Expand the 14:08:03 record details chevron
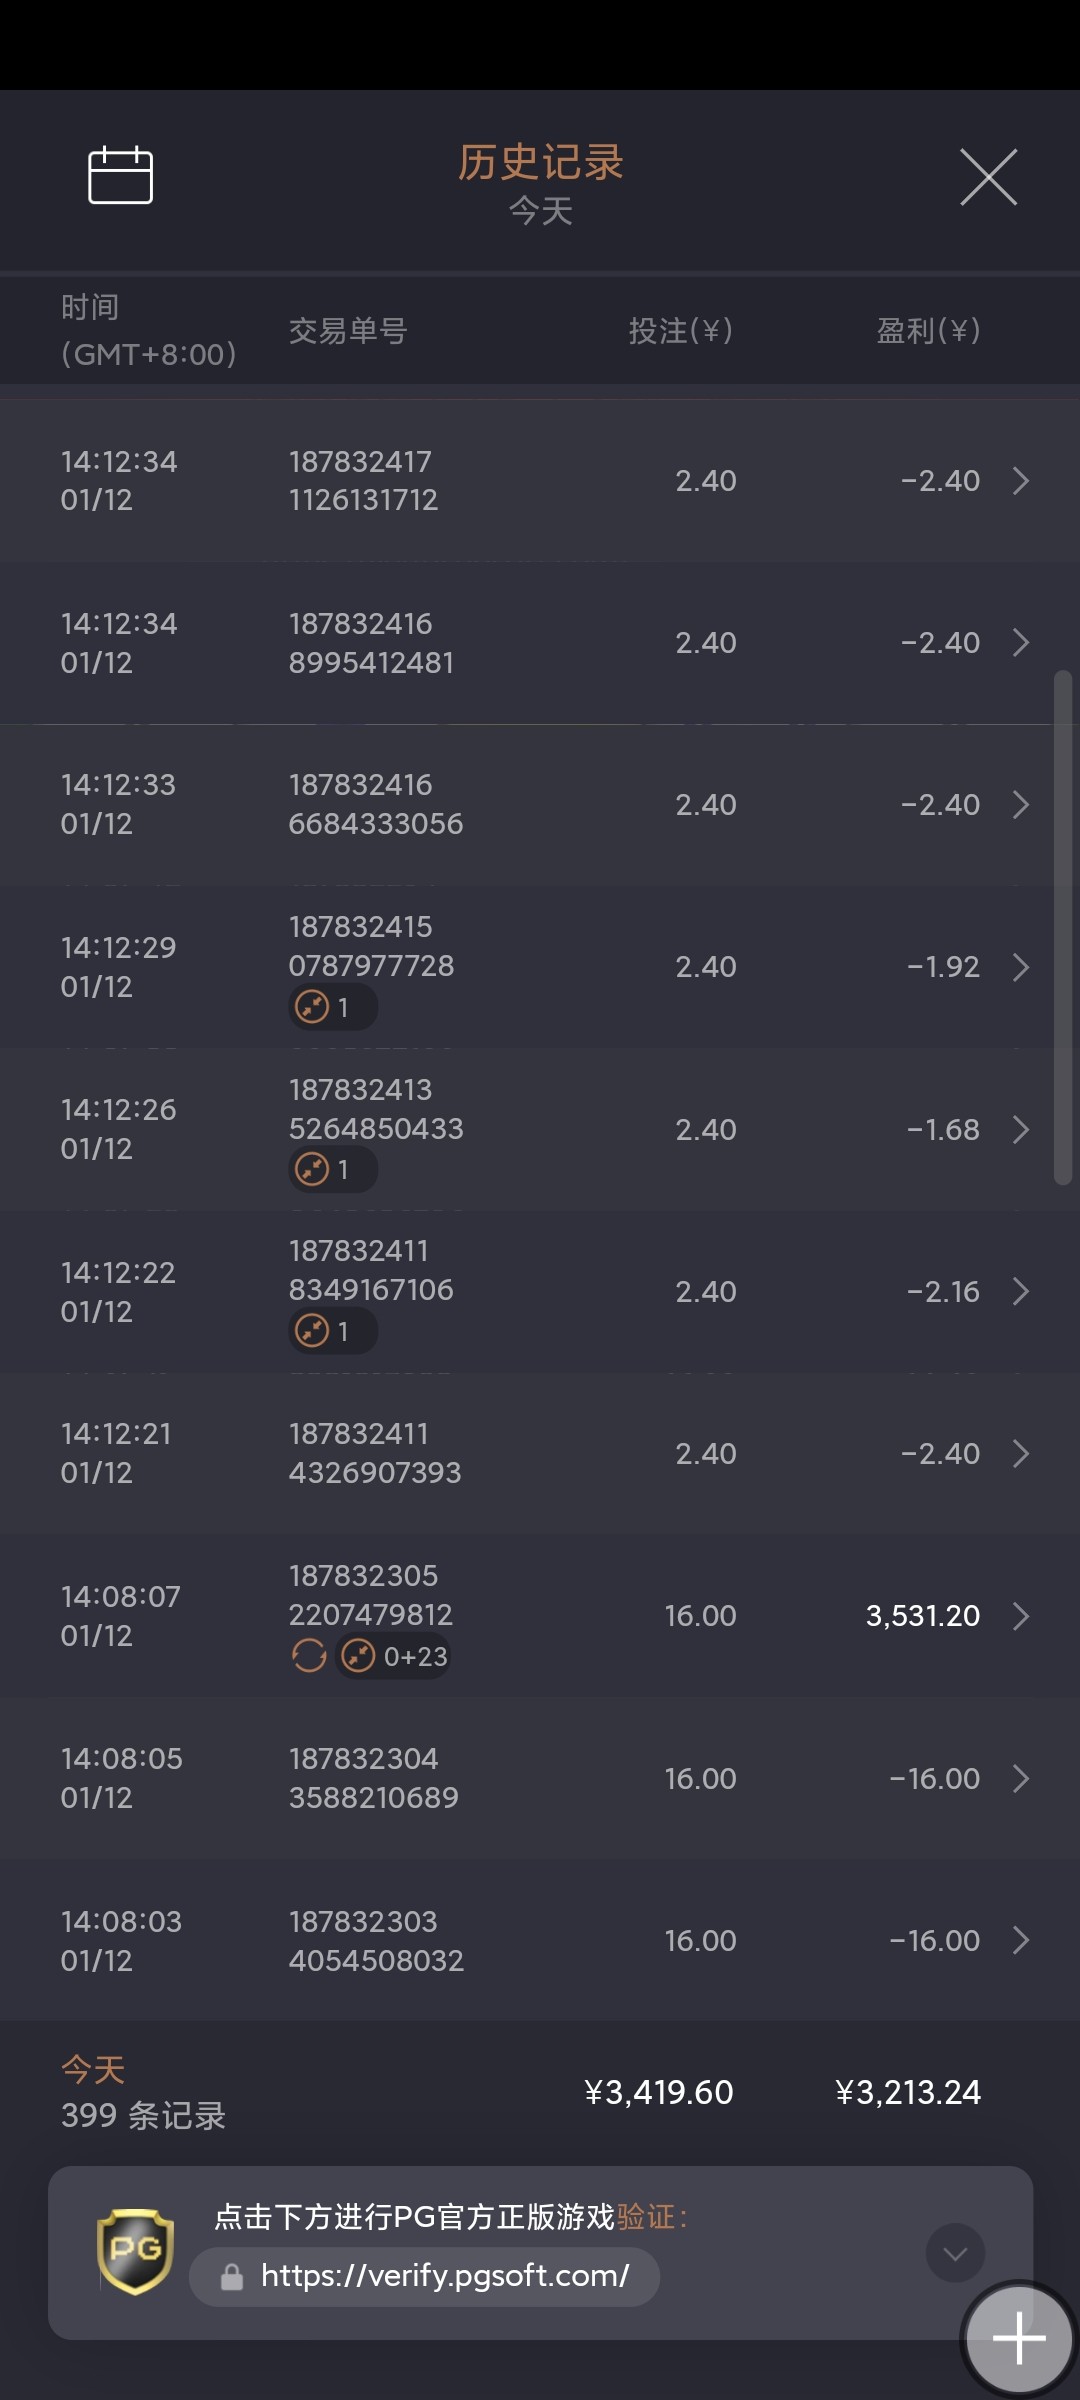1080x2400 pixels. [1020, 1941]
